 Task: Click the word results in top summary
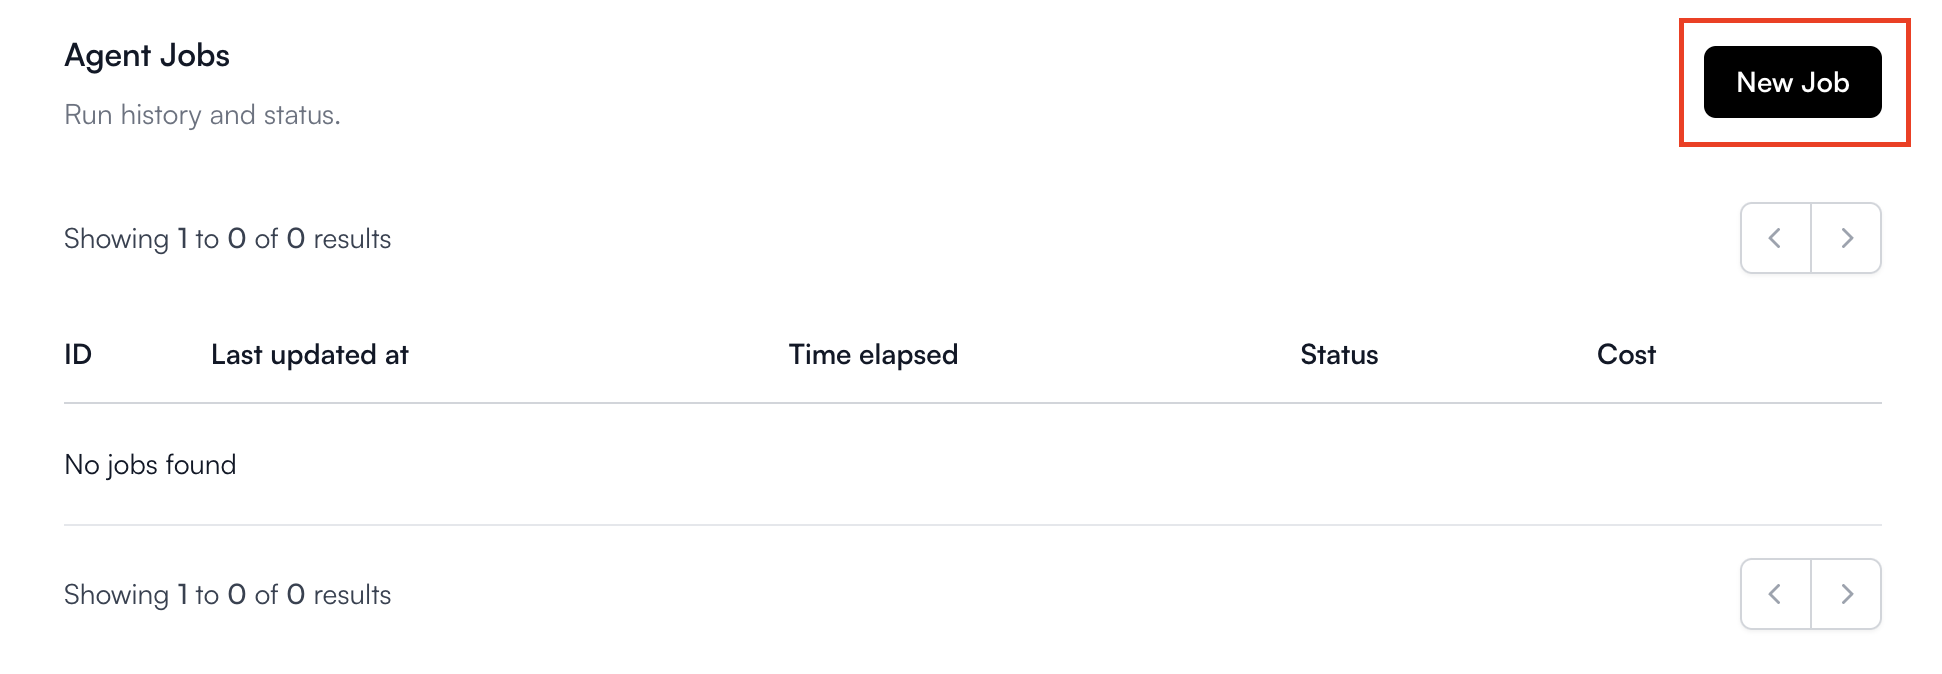352,239
